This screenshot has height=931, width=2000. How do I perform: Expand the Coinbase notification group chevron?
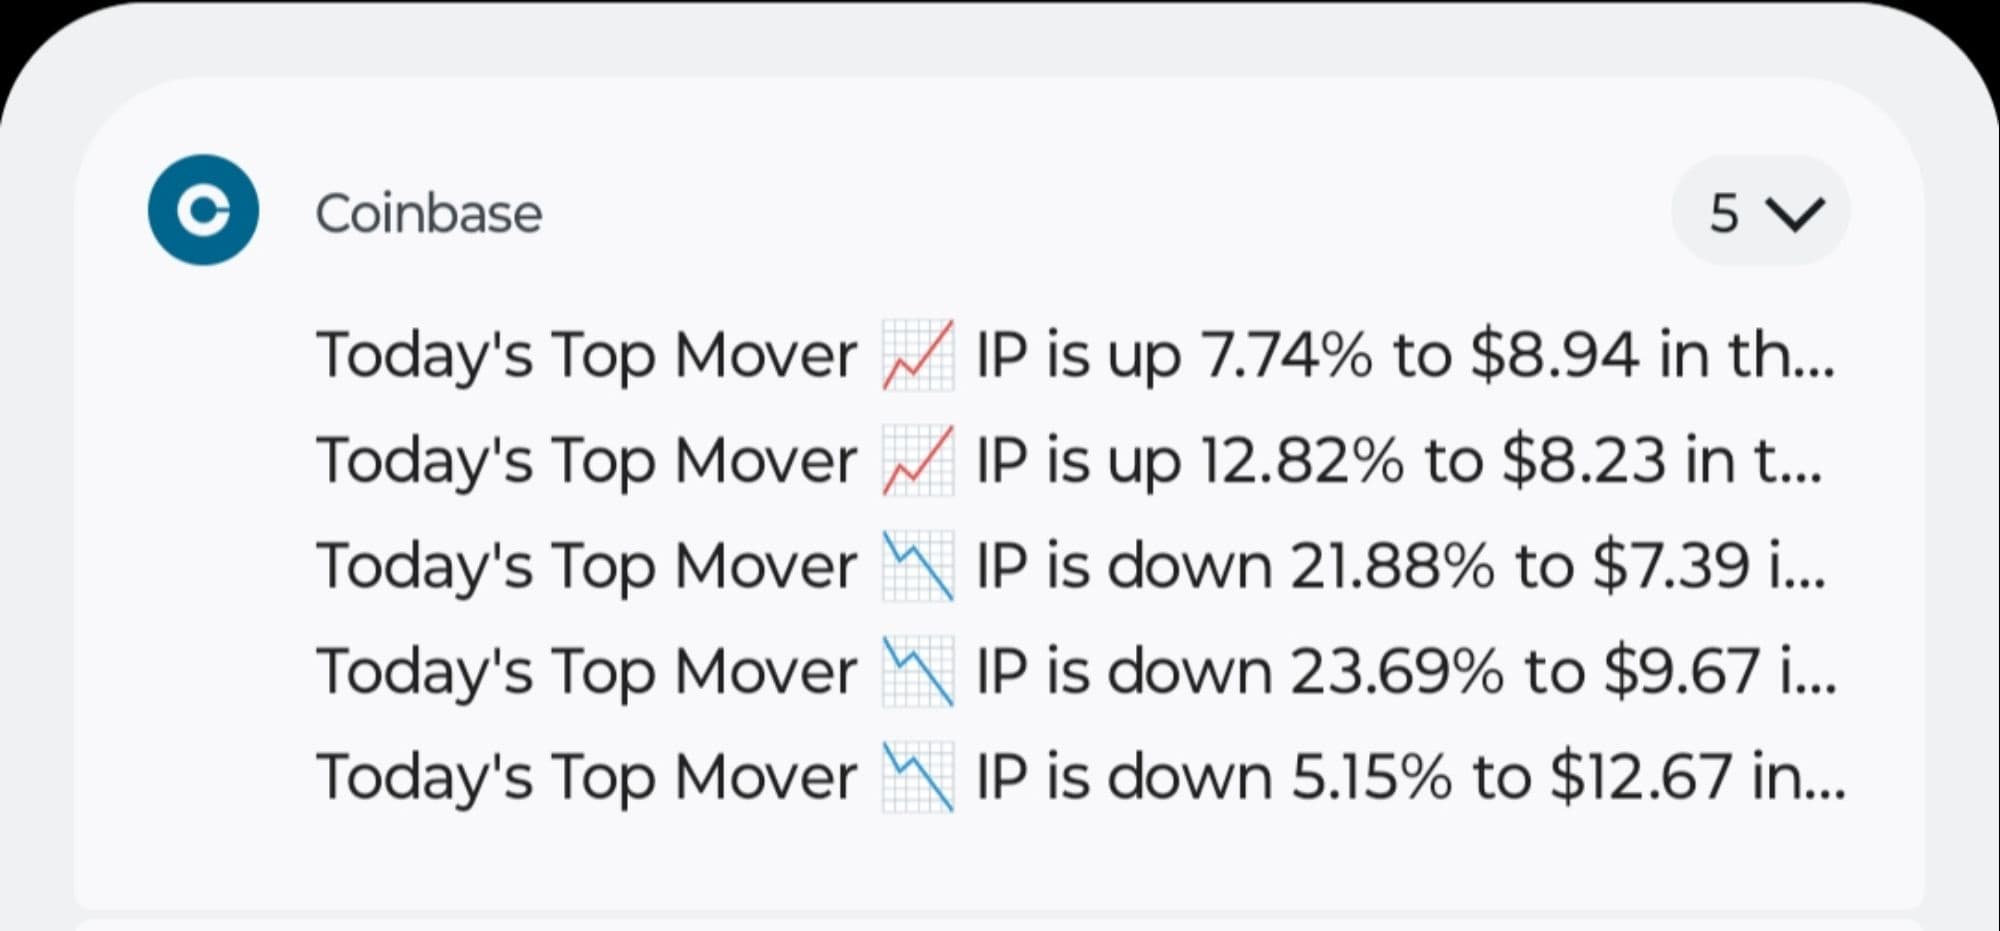click(x=1796, y=213)
